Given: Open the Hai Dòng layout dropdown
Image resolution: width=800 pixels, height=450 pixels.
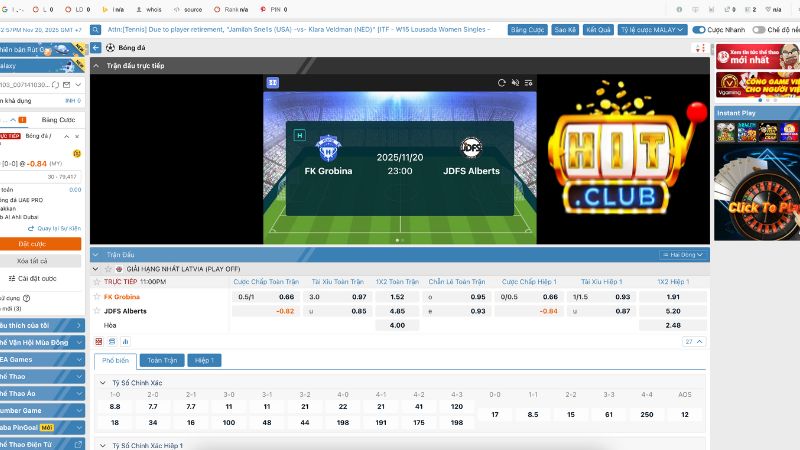Looking at the screenshot, I should pos(683,255).
